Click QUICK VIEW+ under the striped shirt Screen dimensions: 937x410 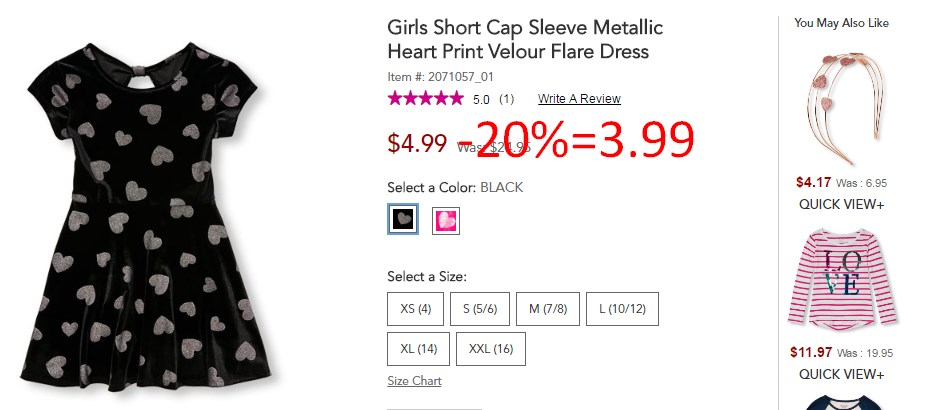[x=841, y=374]
